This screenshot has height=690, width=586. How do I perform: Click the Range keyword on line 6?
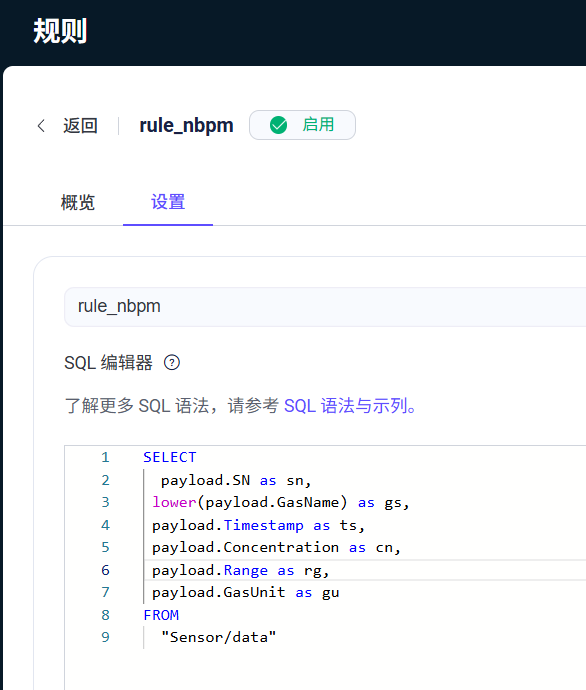245,570
